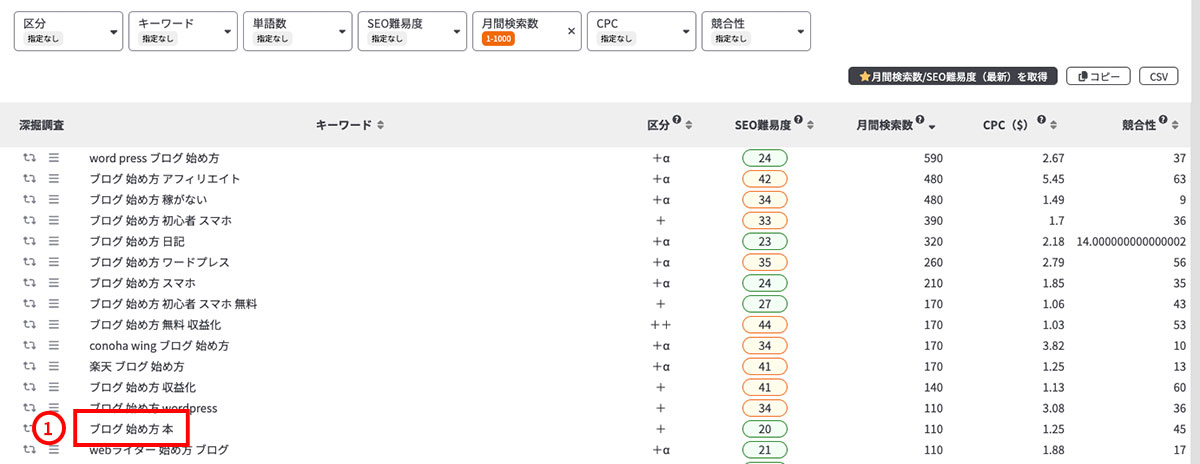The image size is (1200, 464).
Task: Export the results with the CSV button
Action: tap(1158, 76)
